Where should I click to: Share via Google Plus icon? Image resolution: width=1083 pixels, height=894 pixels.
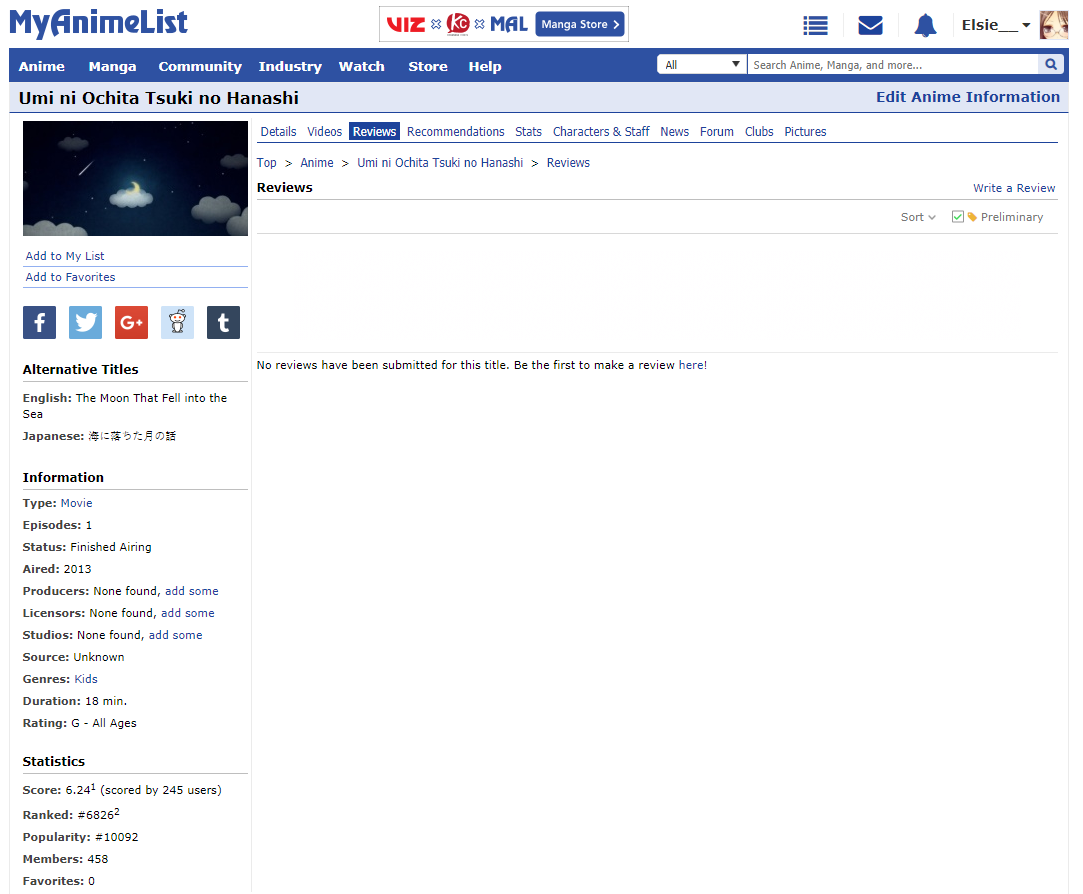(x=131, y=322)
